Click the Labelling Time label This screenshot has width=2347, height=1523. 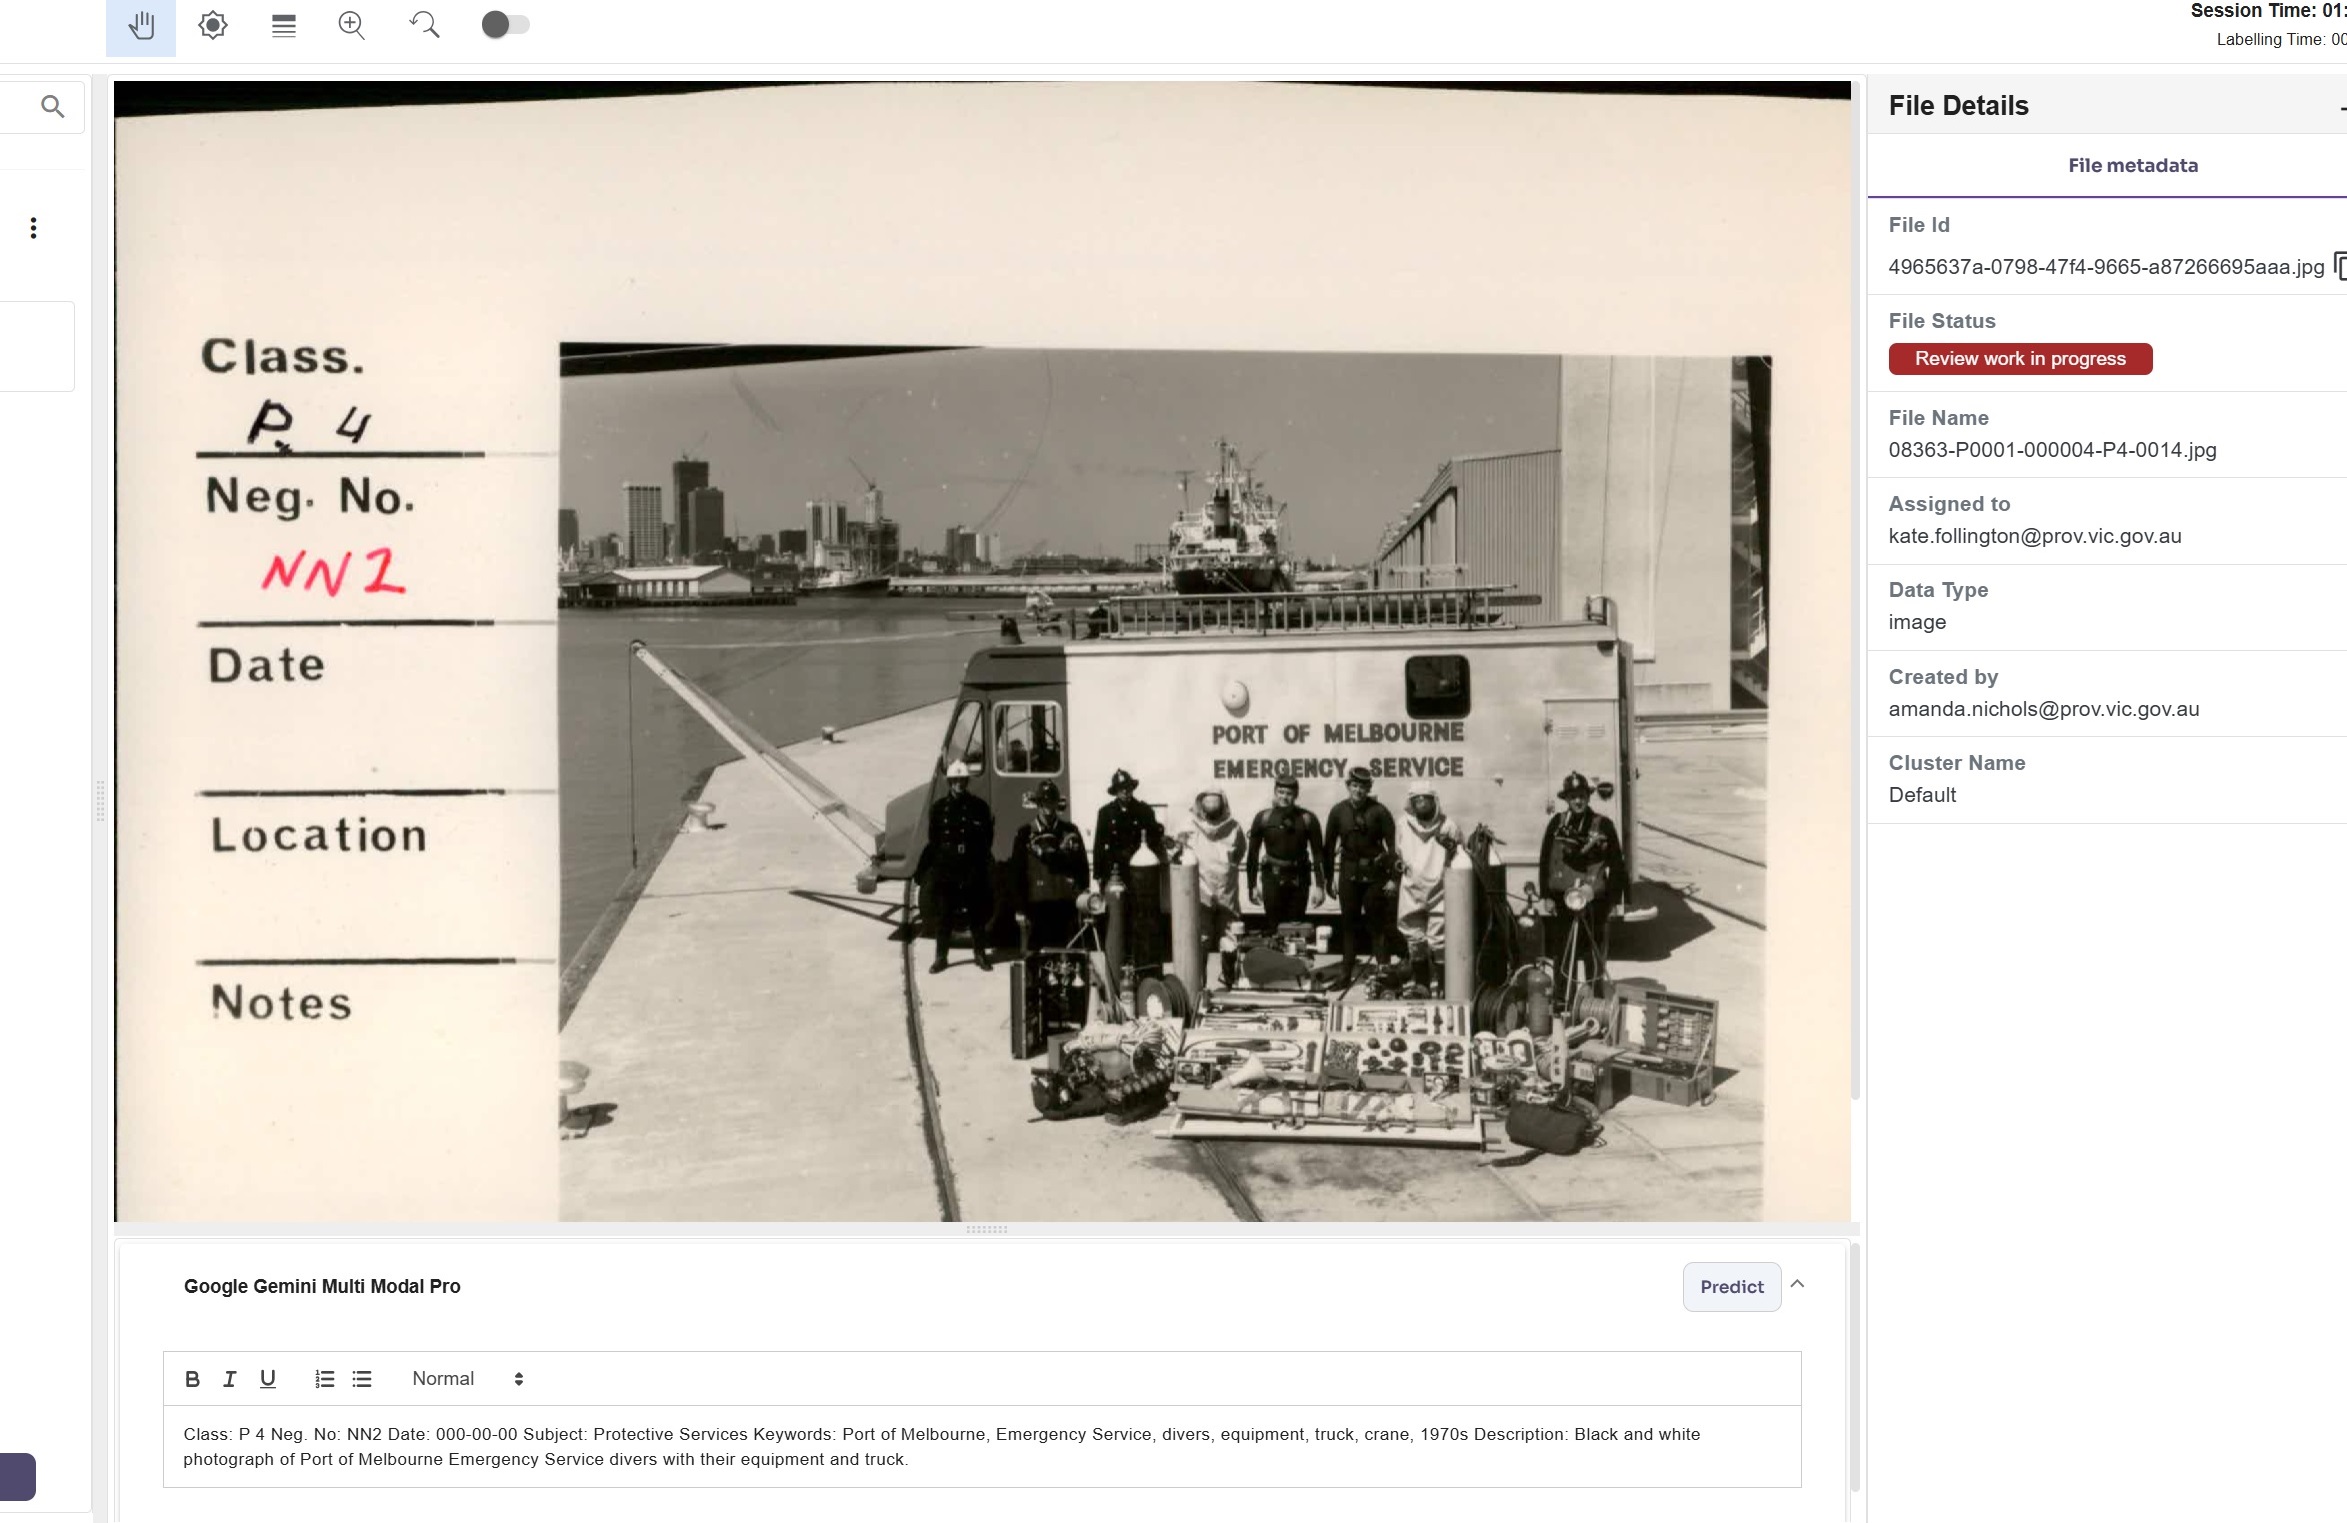(x=2280, y=40)
